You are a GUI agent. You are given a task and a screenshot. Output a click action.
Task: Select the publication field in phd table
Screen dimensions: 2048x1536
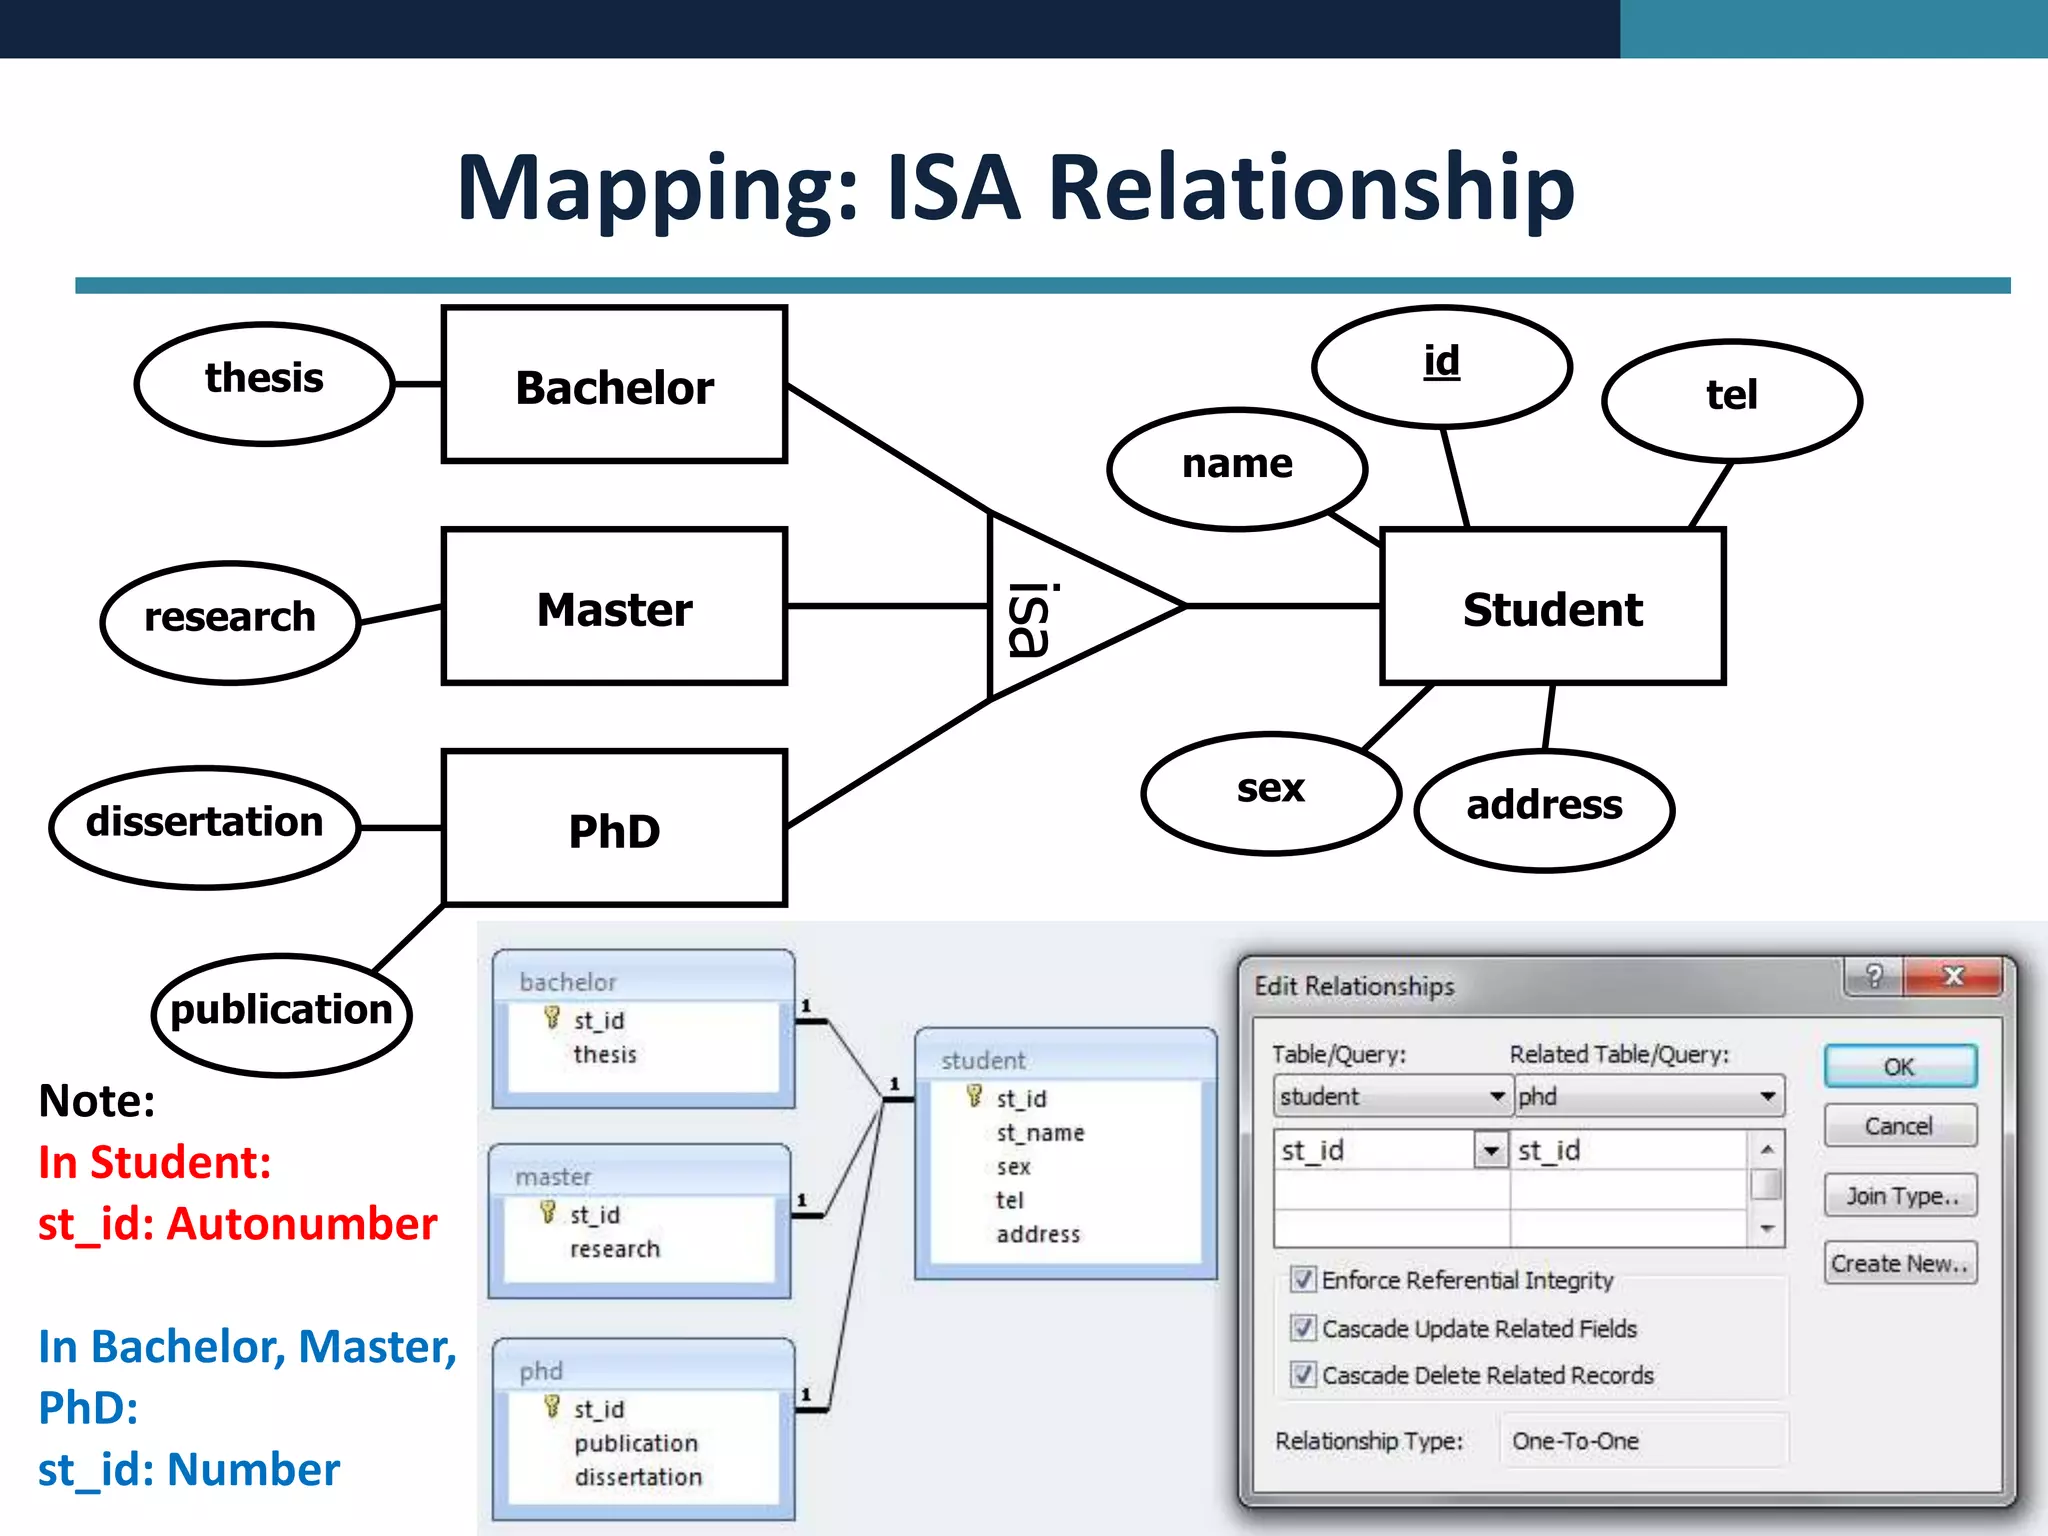[x=636, y=1443]
